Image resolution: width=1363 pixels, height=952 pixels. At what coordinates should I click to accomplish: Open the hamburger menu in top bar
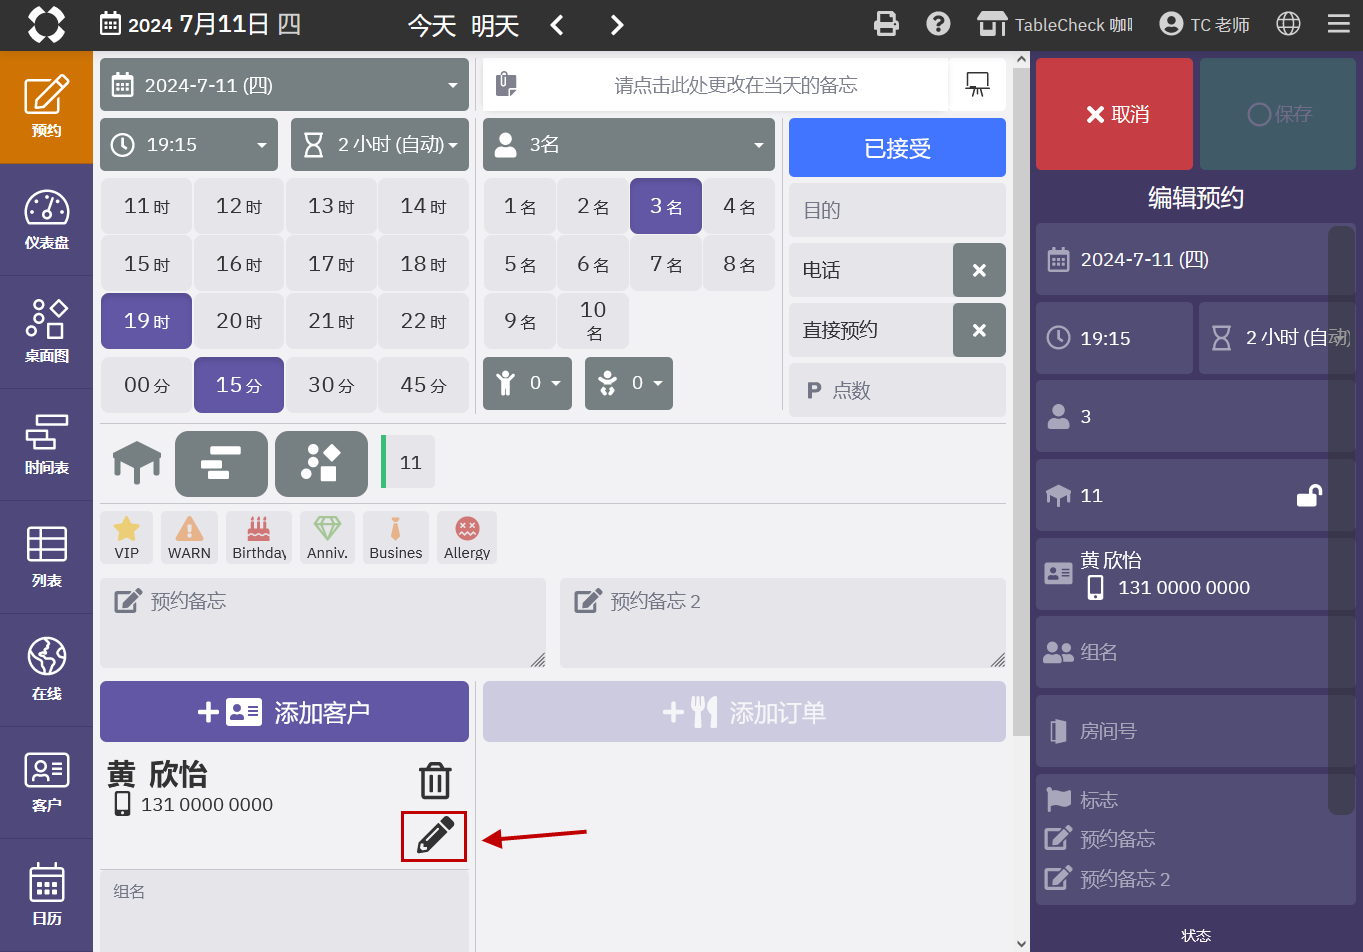click(1338, 24)
